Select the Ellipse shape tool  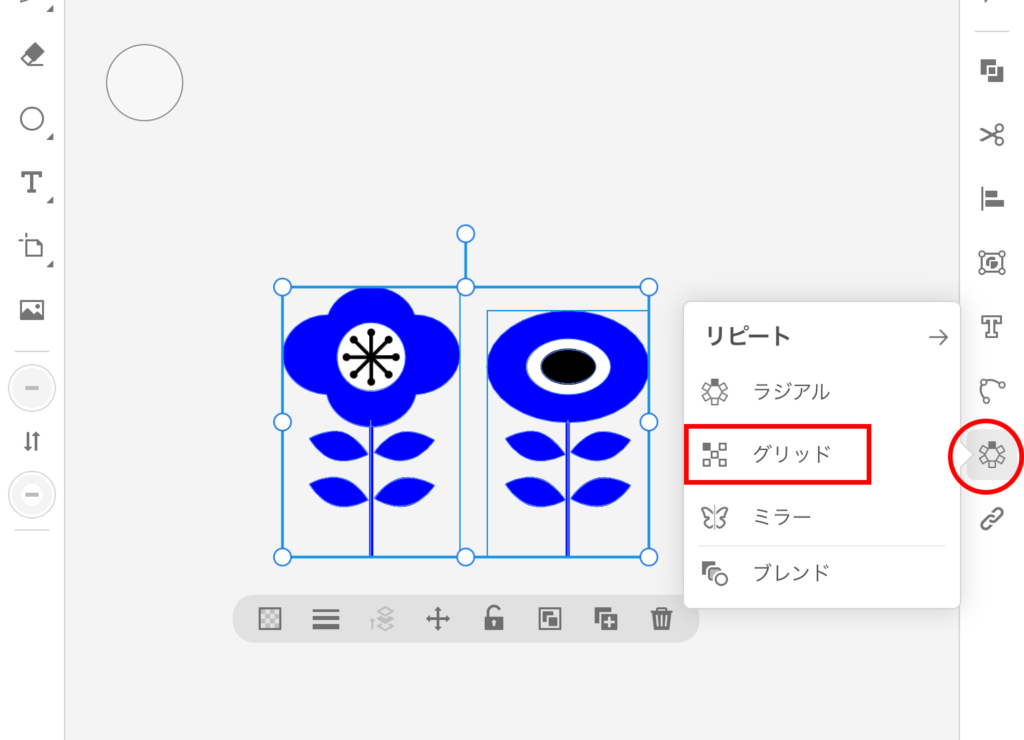[32, 120]
